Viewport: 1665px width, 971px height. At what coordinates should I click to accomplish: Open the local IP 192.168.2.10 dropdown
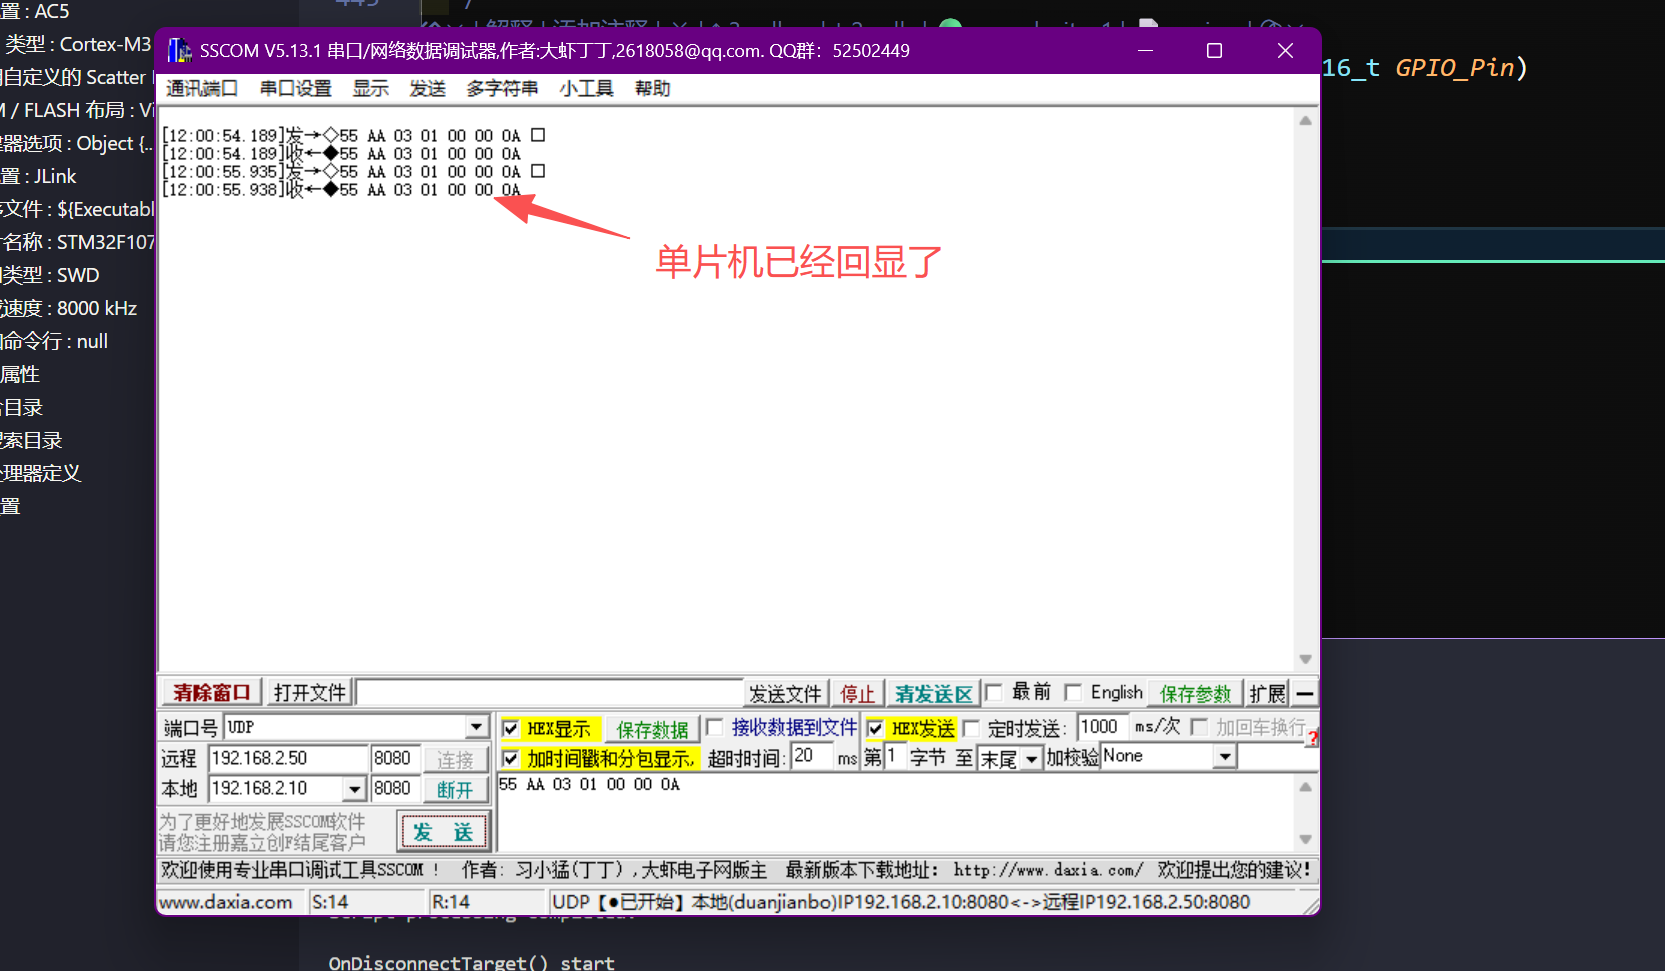[x=354, y=789]
